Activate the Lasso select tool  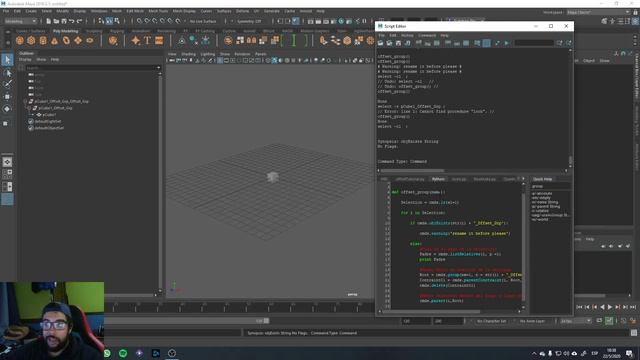pyautogui.click(x=7, y=73)
